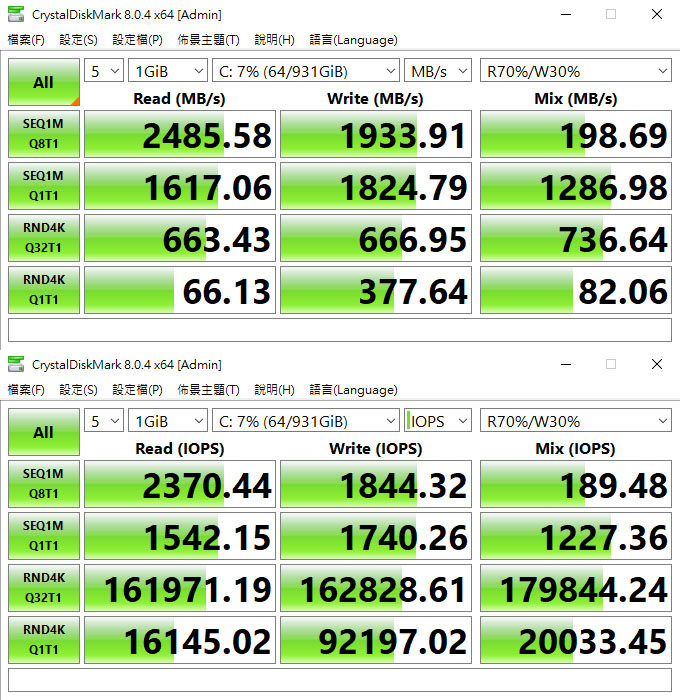Screen dimensions: 680x700
Task: Click write result 1824.79
Action: pyautogui.click(x=376, y=186)
